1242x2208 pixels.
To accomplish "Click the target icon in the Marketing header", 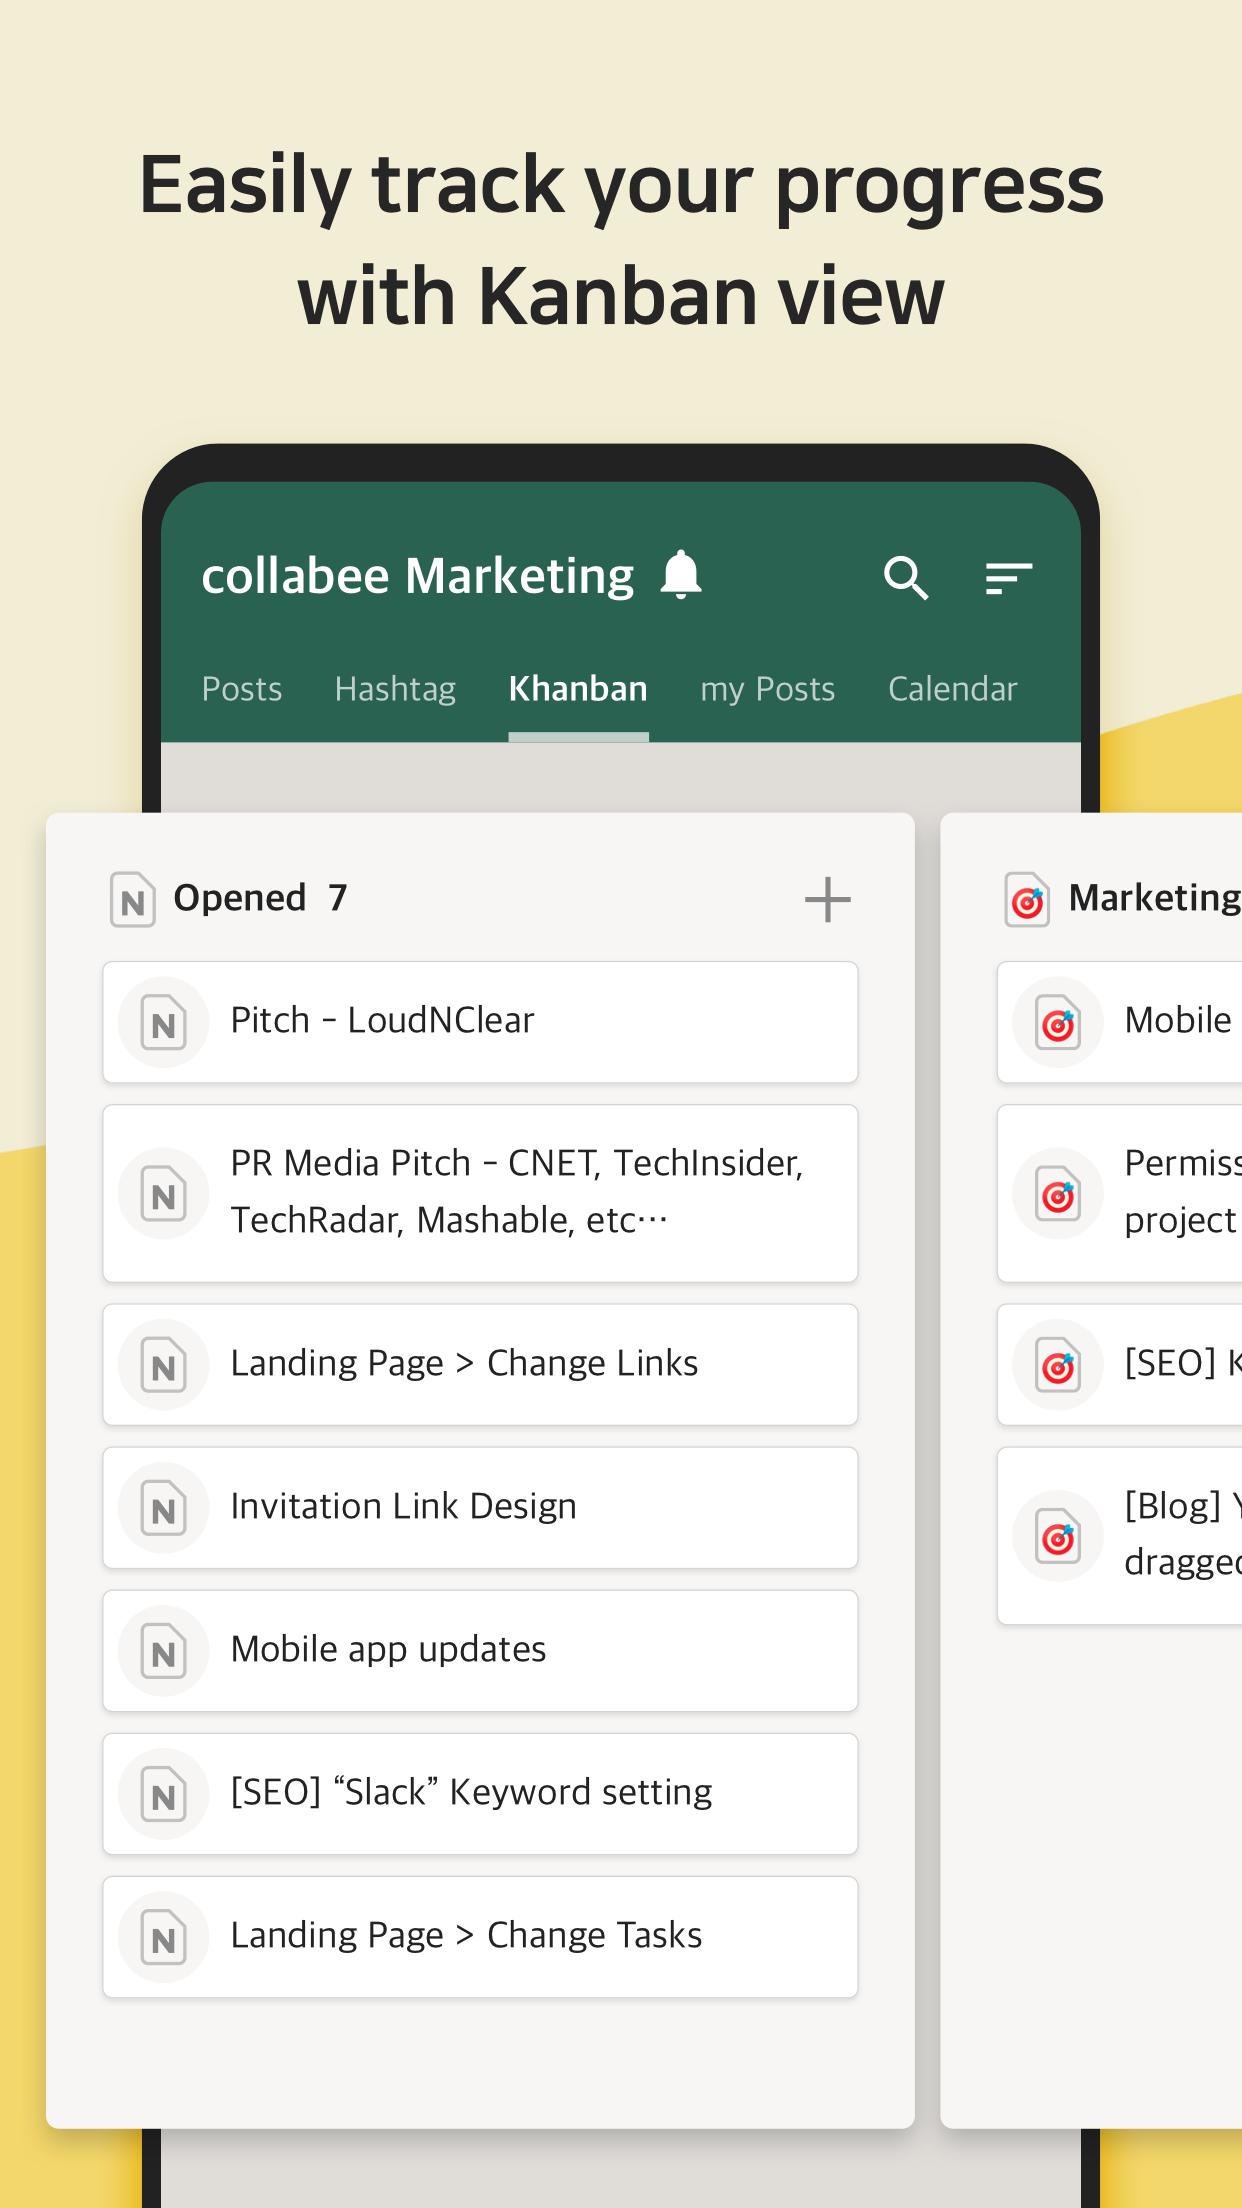I will click(1027, 899).
